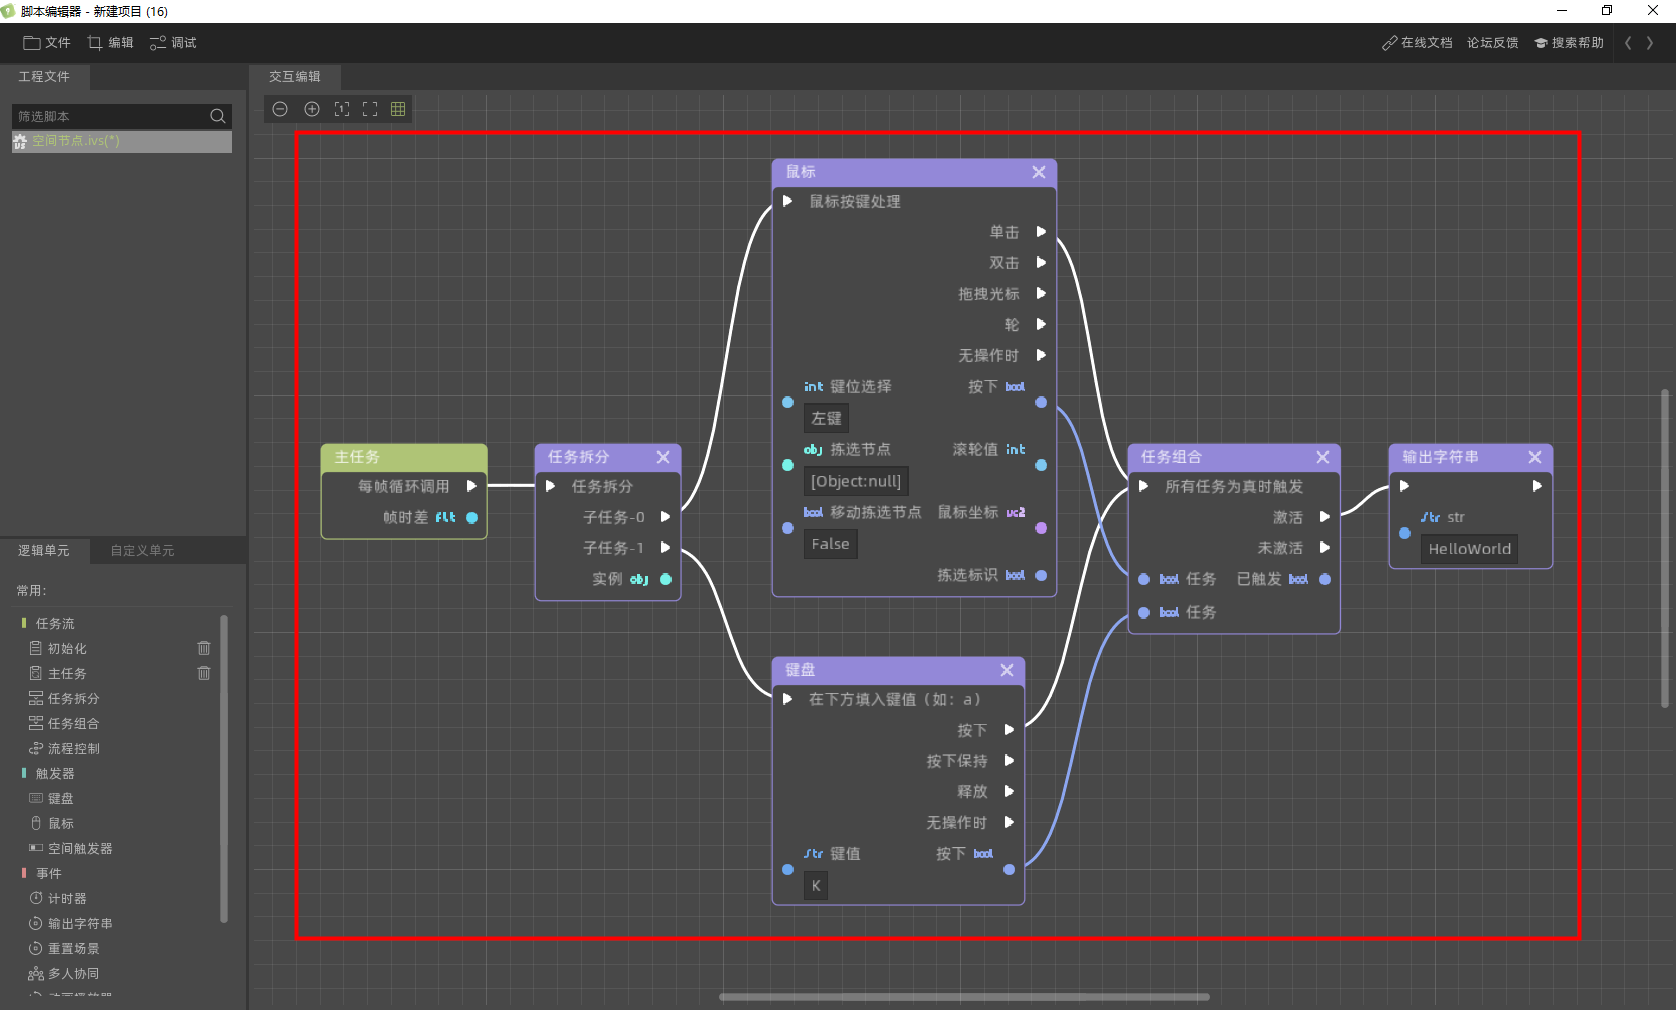Select the 主任务 unit in the list
Screen dimensions: 1676x1010
58,673
